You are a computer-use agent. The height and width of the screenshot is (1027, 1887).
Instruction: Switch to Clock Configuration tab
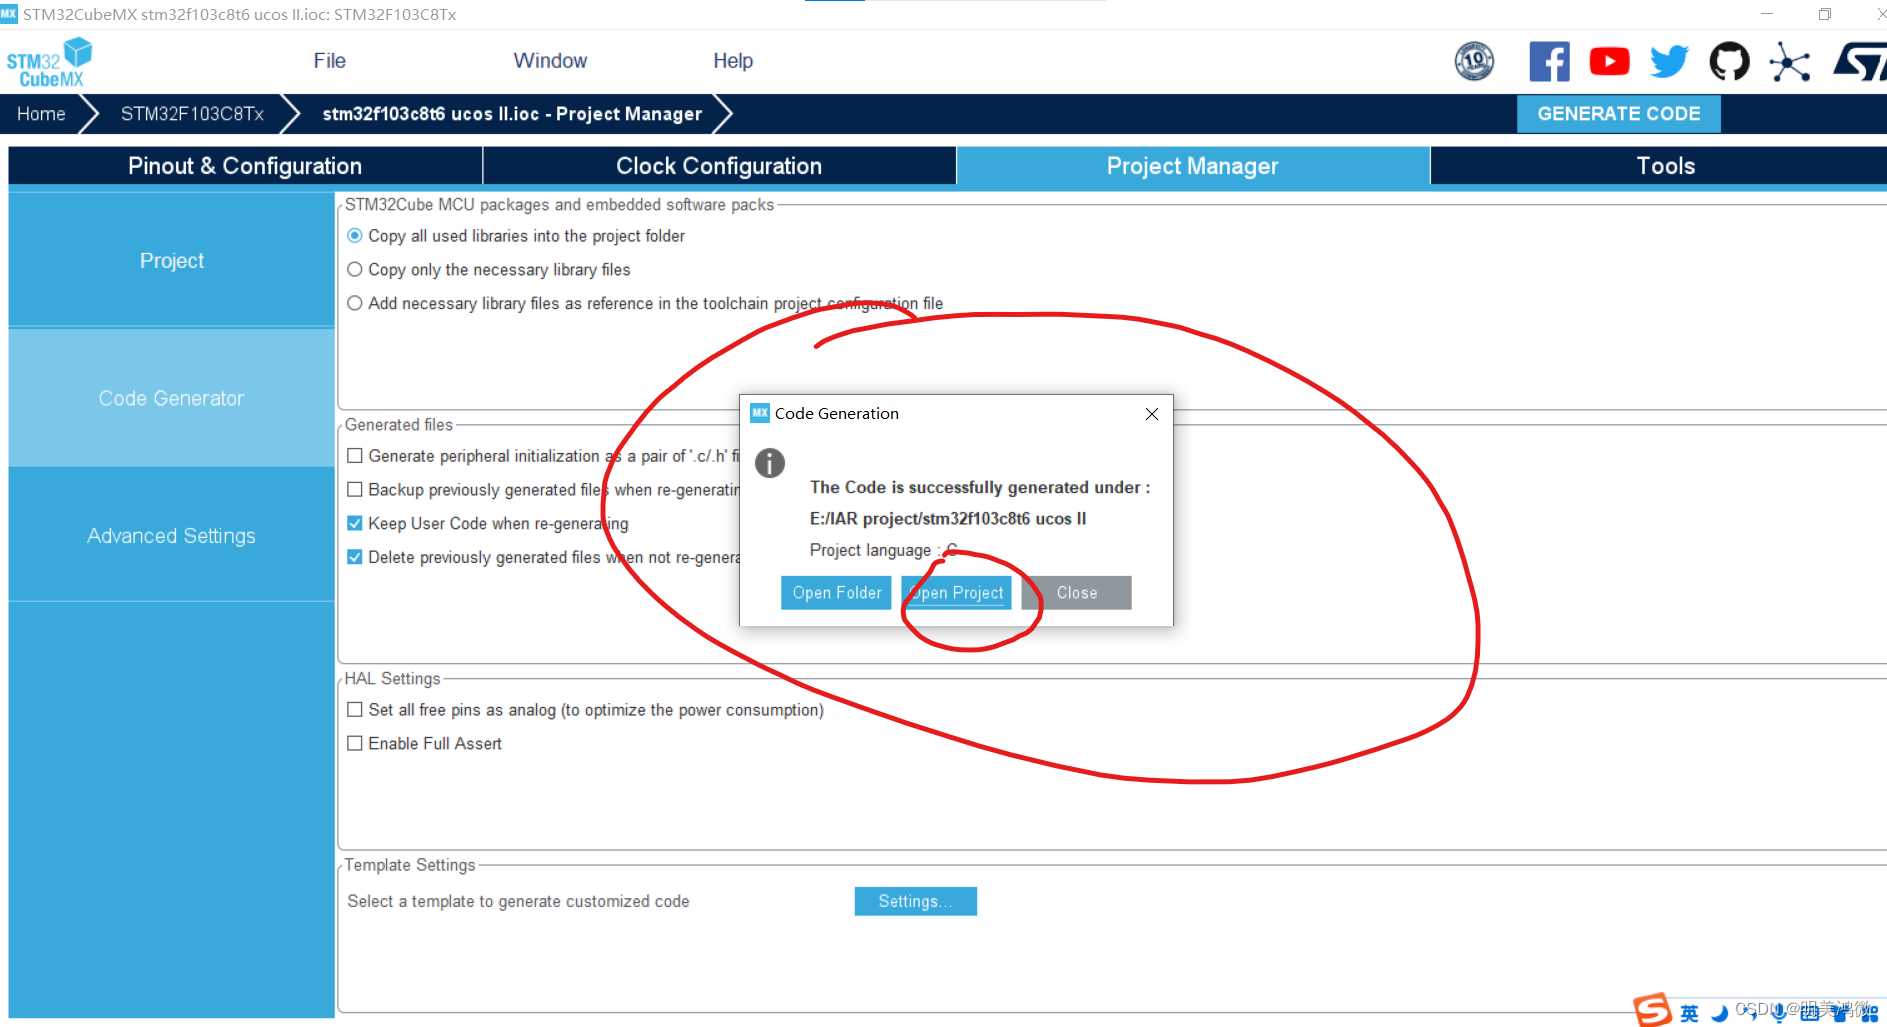point(719,166)
